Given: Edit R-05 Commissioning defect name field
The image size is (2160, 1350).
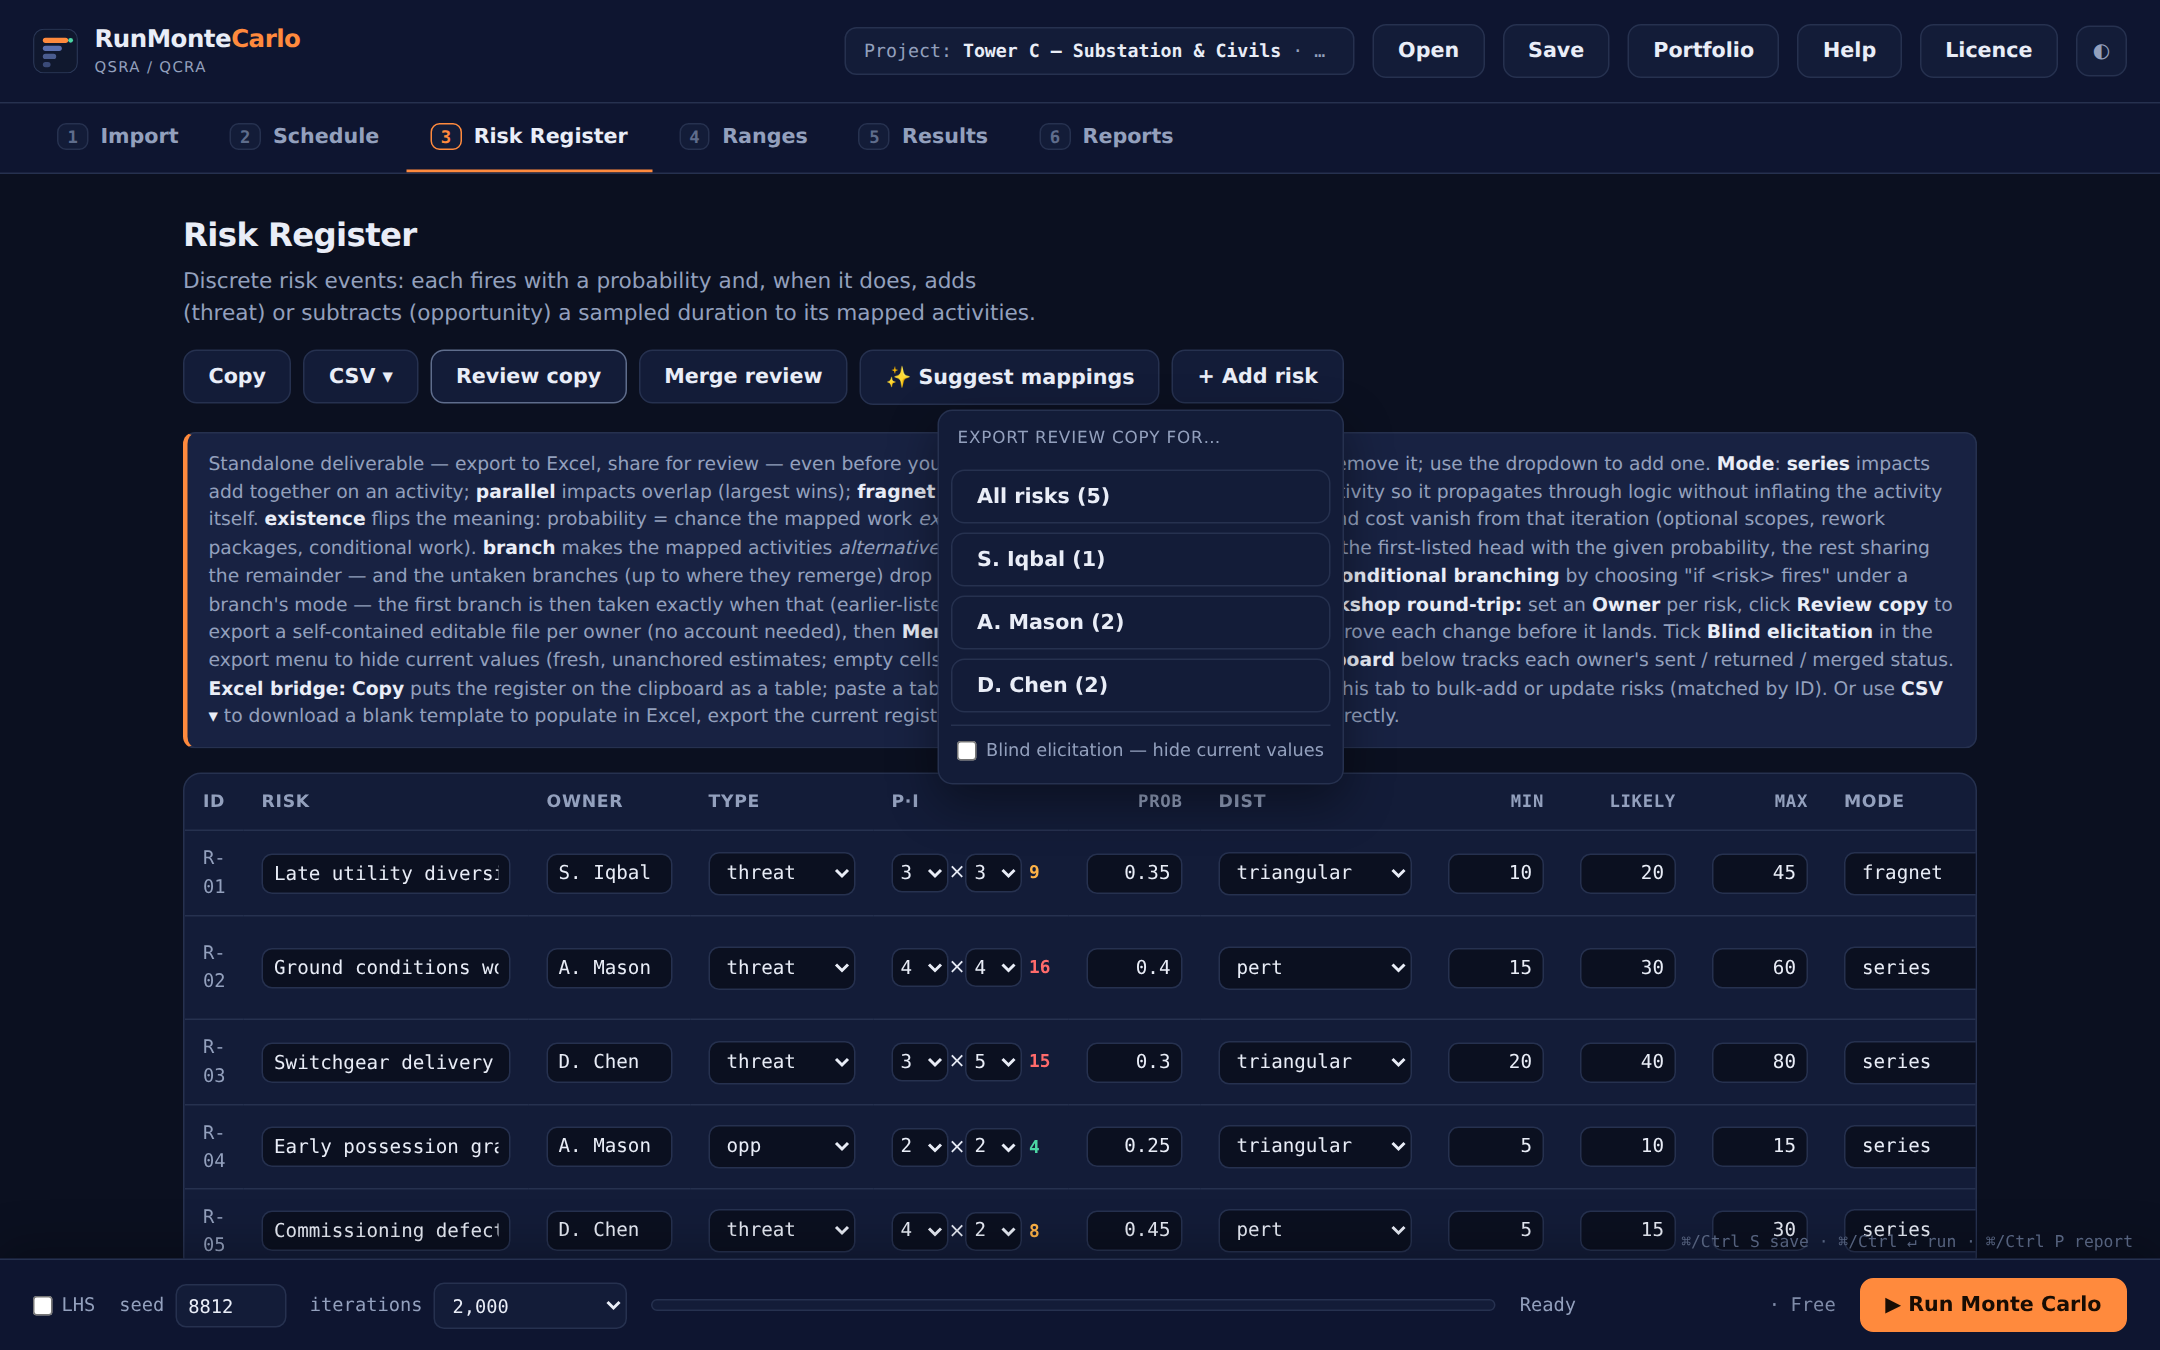Looking at the screenshot, I should [386, 1230].
